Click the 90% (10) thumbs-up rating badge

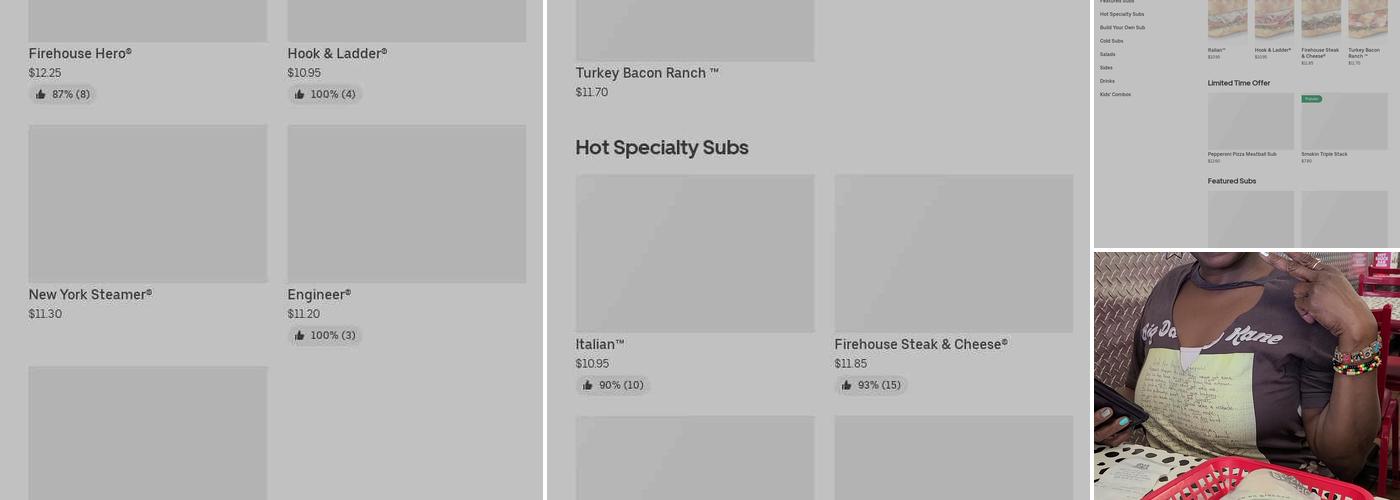[x=613, y=385]
